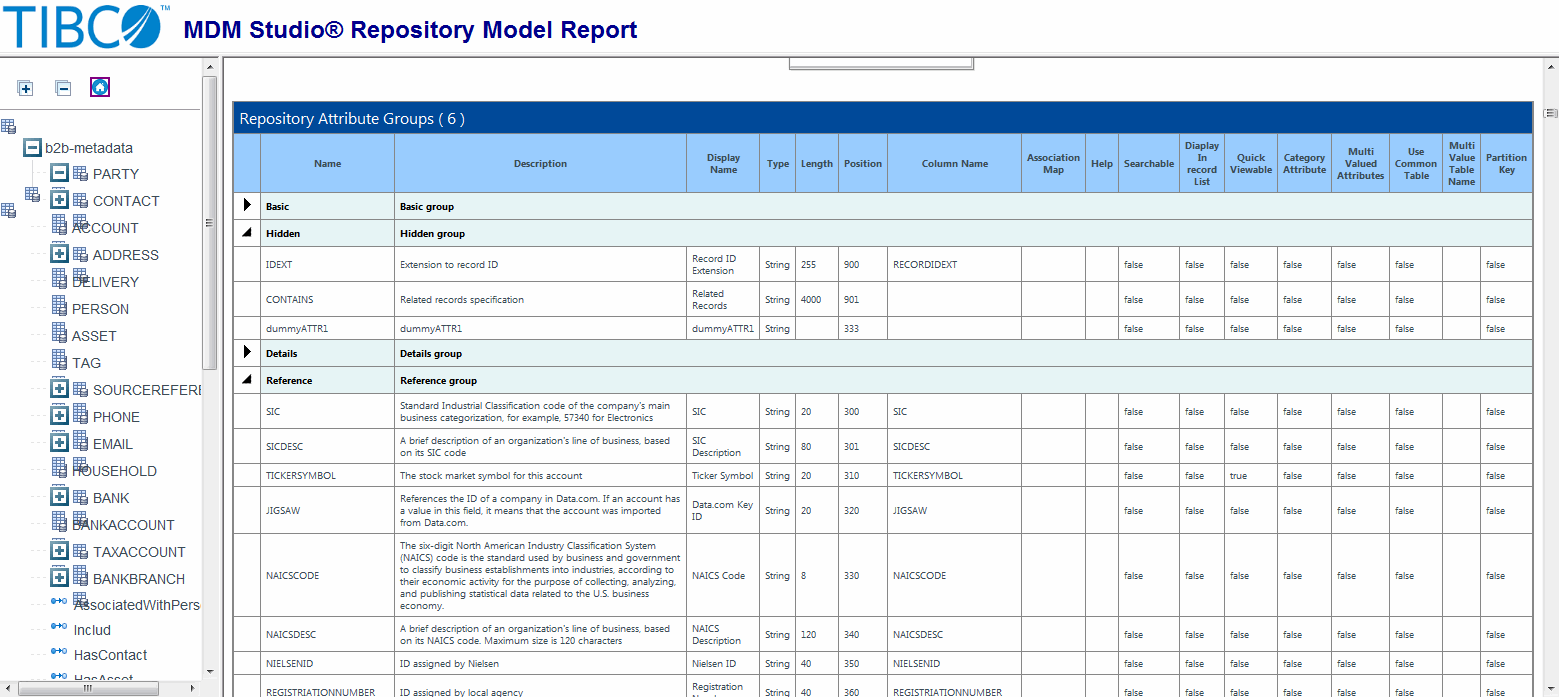Expand the Basic attribute group
This screenshot has height=697, width=1559.
pos(247,205)
